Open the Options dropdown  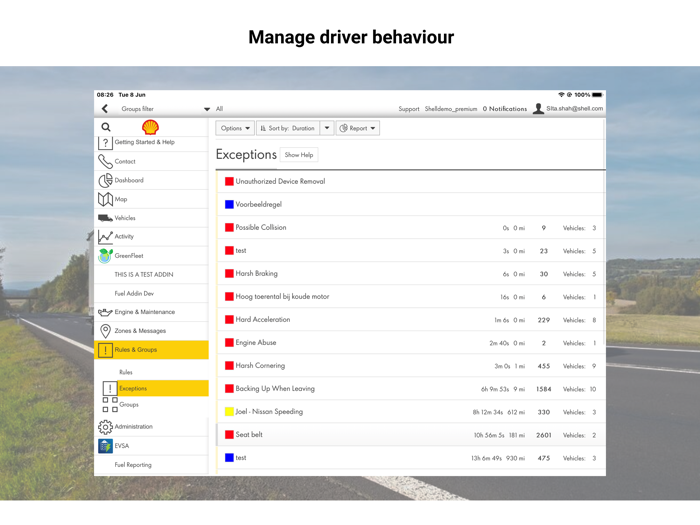tap(235, 128)
